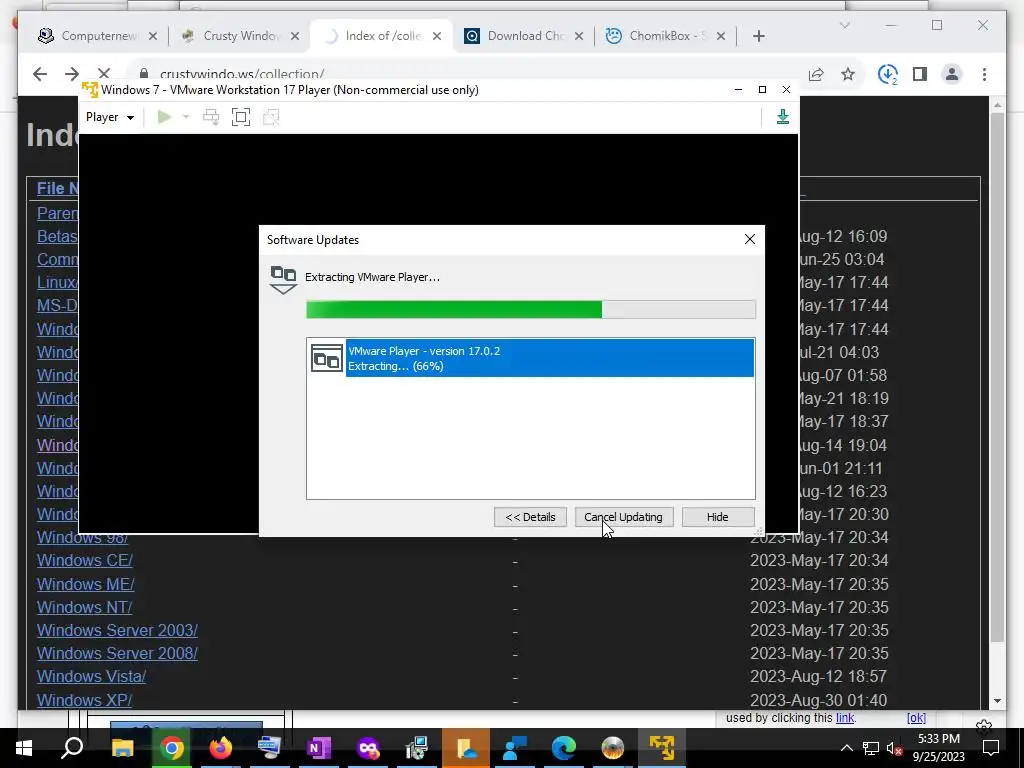Toggle the Chrome side panel

(920, 74)
